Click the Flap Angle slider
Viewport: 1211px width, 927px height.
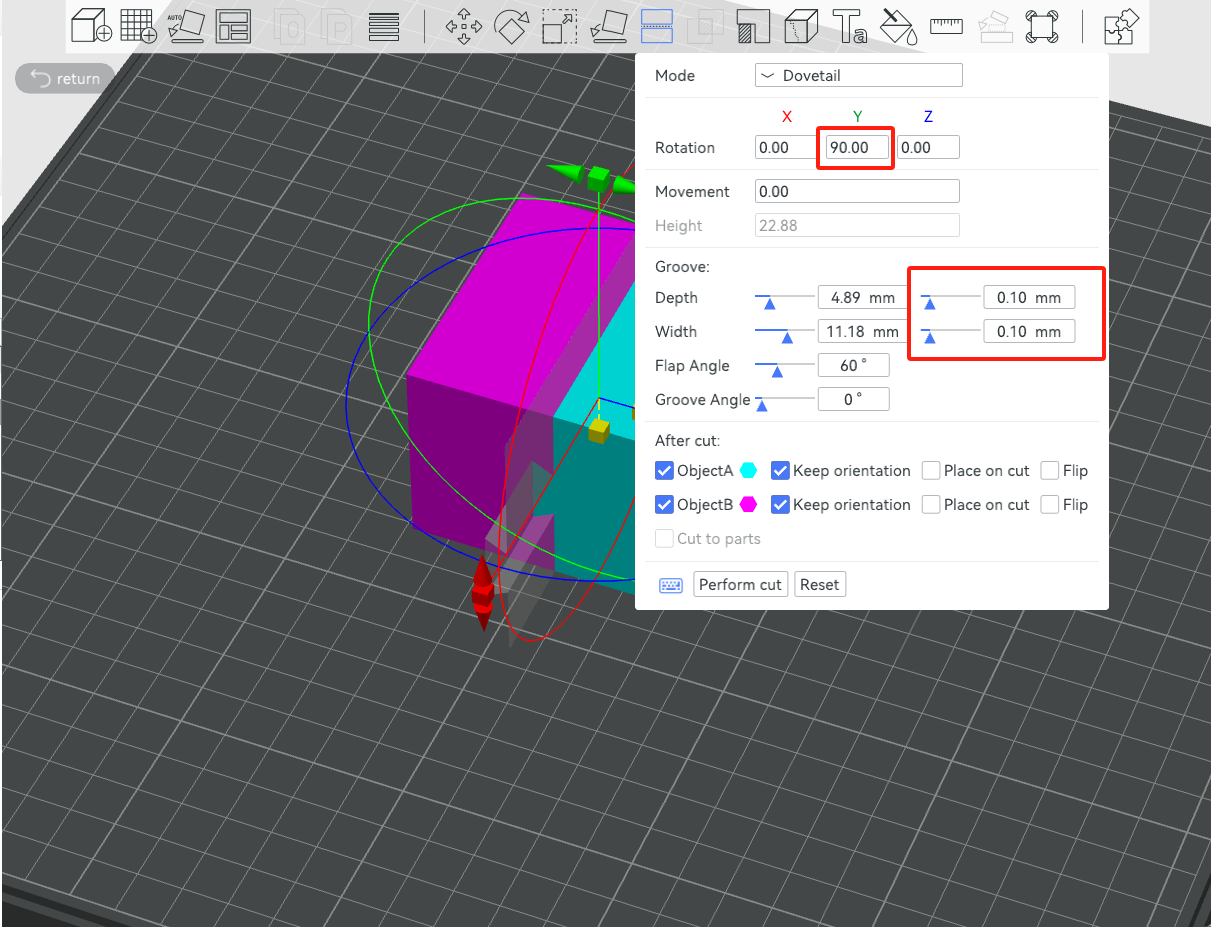coord(784,366)
